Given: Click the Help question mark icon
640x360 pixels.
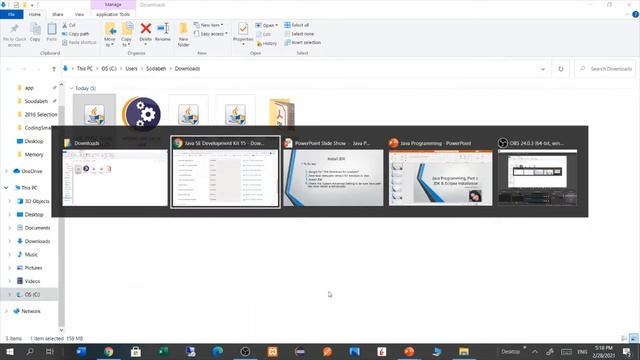Looking at the screenshot, I should pos(636,14).
